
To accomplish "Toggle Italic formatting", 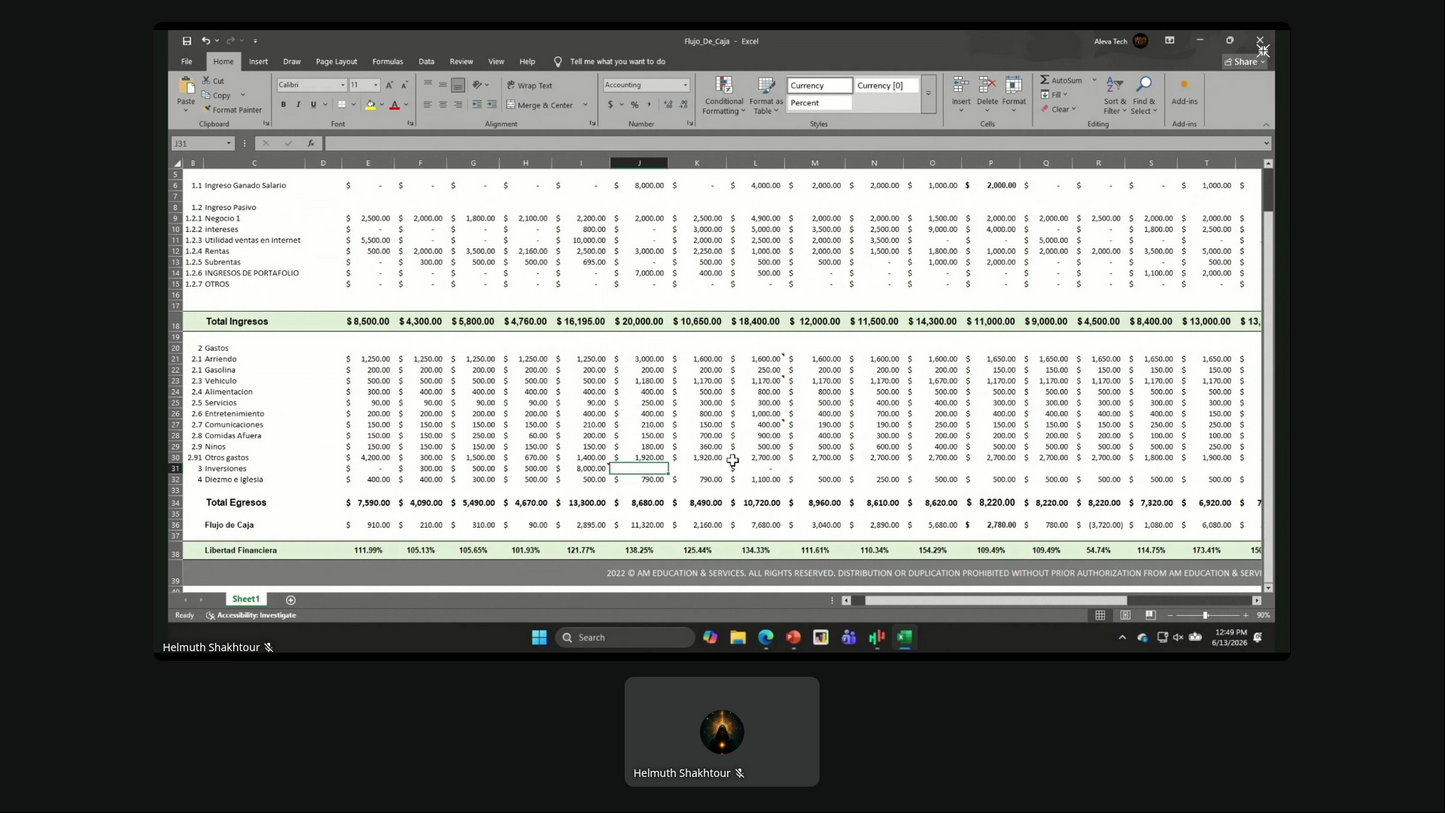I will click(x=298, y=105).
